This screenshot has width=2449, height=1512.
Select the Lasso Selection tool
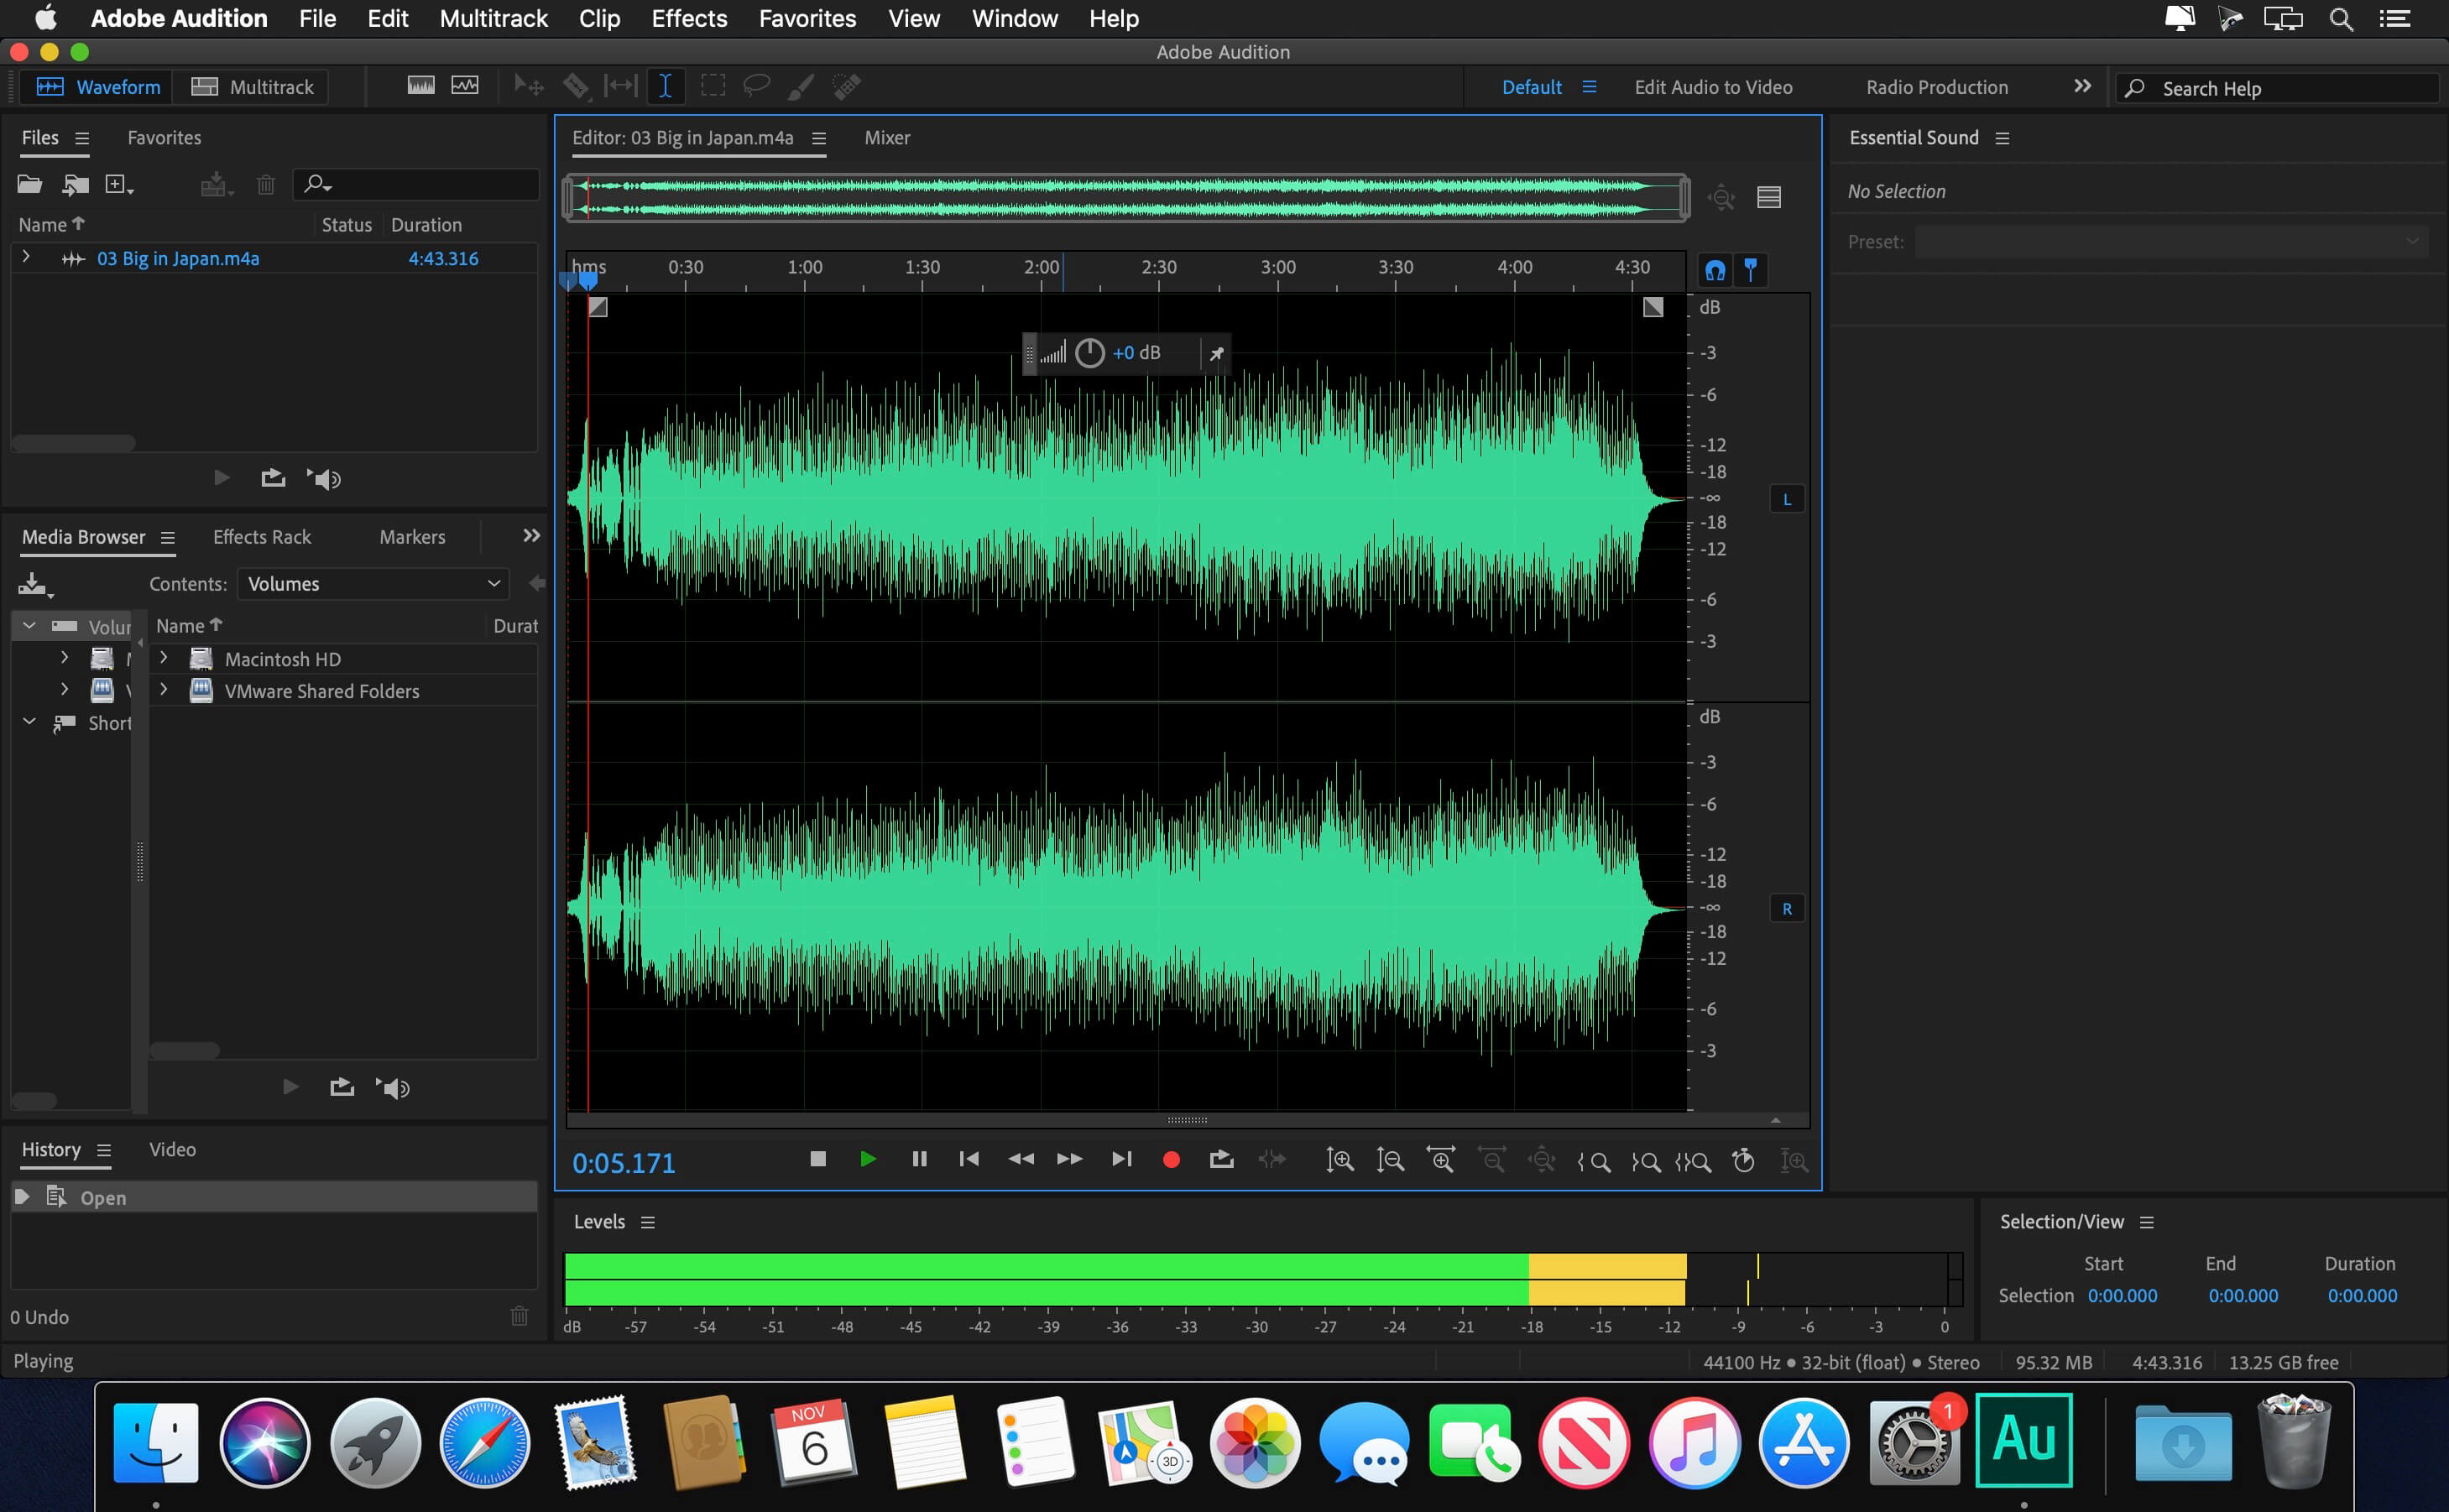[757, 87]
